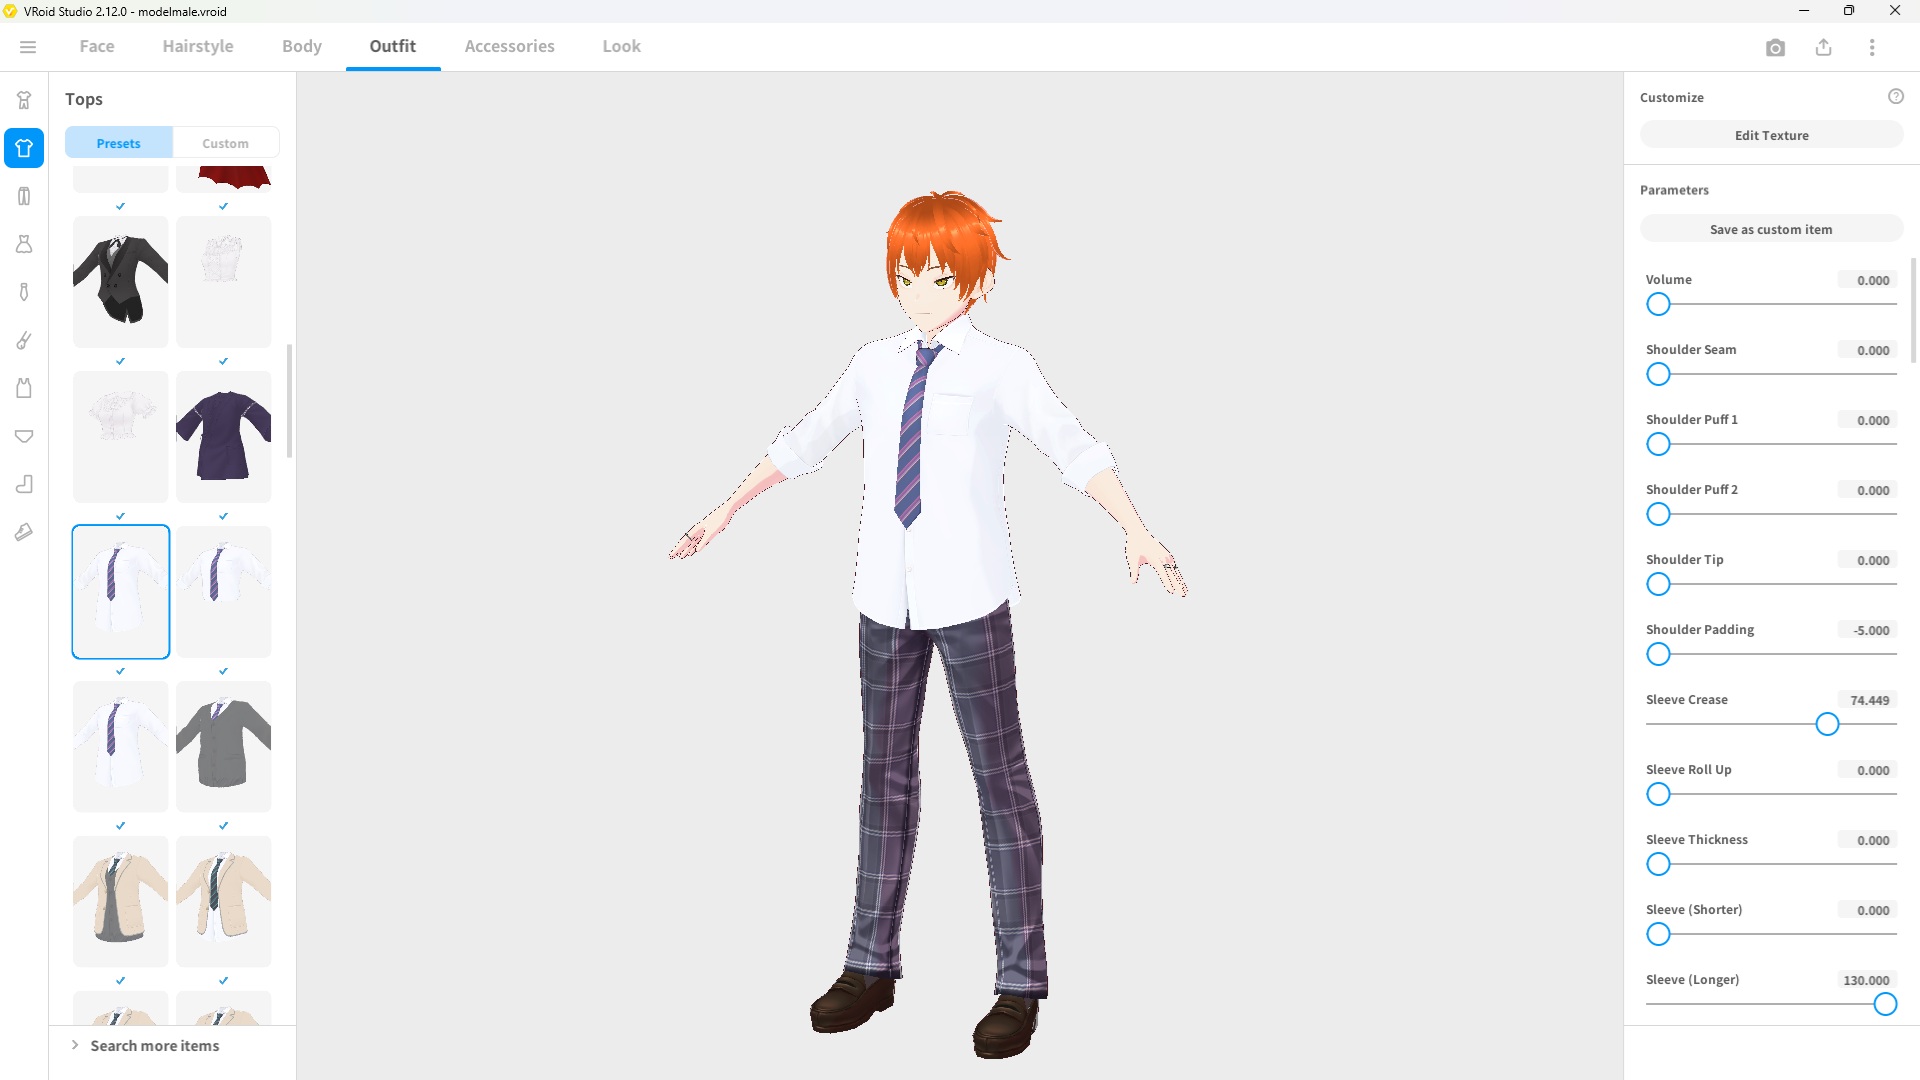1920x1080 pixels.
Task: Click the export/share icon next to the camera
Action: click(1824, 47)
